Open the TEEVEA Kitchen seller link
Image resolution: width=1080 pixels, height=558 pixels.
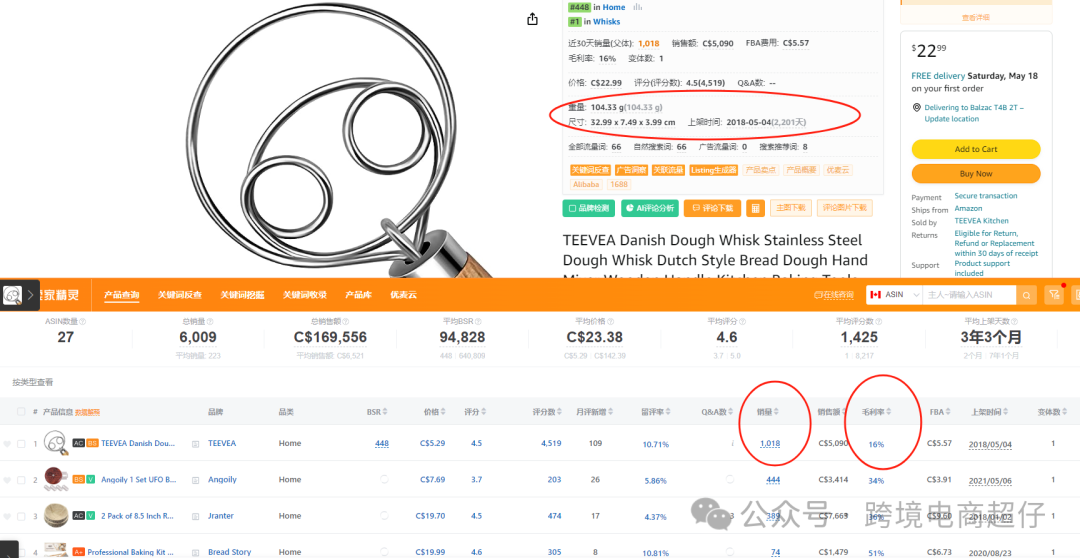(982, 221)
